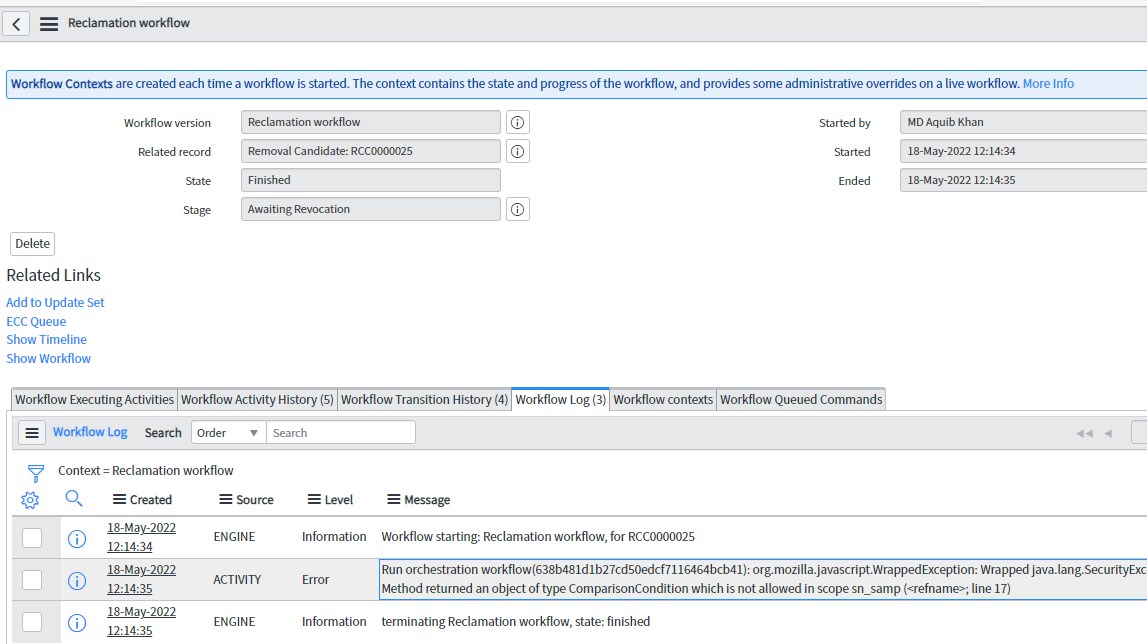The image size is (1147, 644).
Task: Open the Stage field info icon
Action: [517, 209]
